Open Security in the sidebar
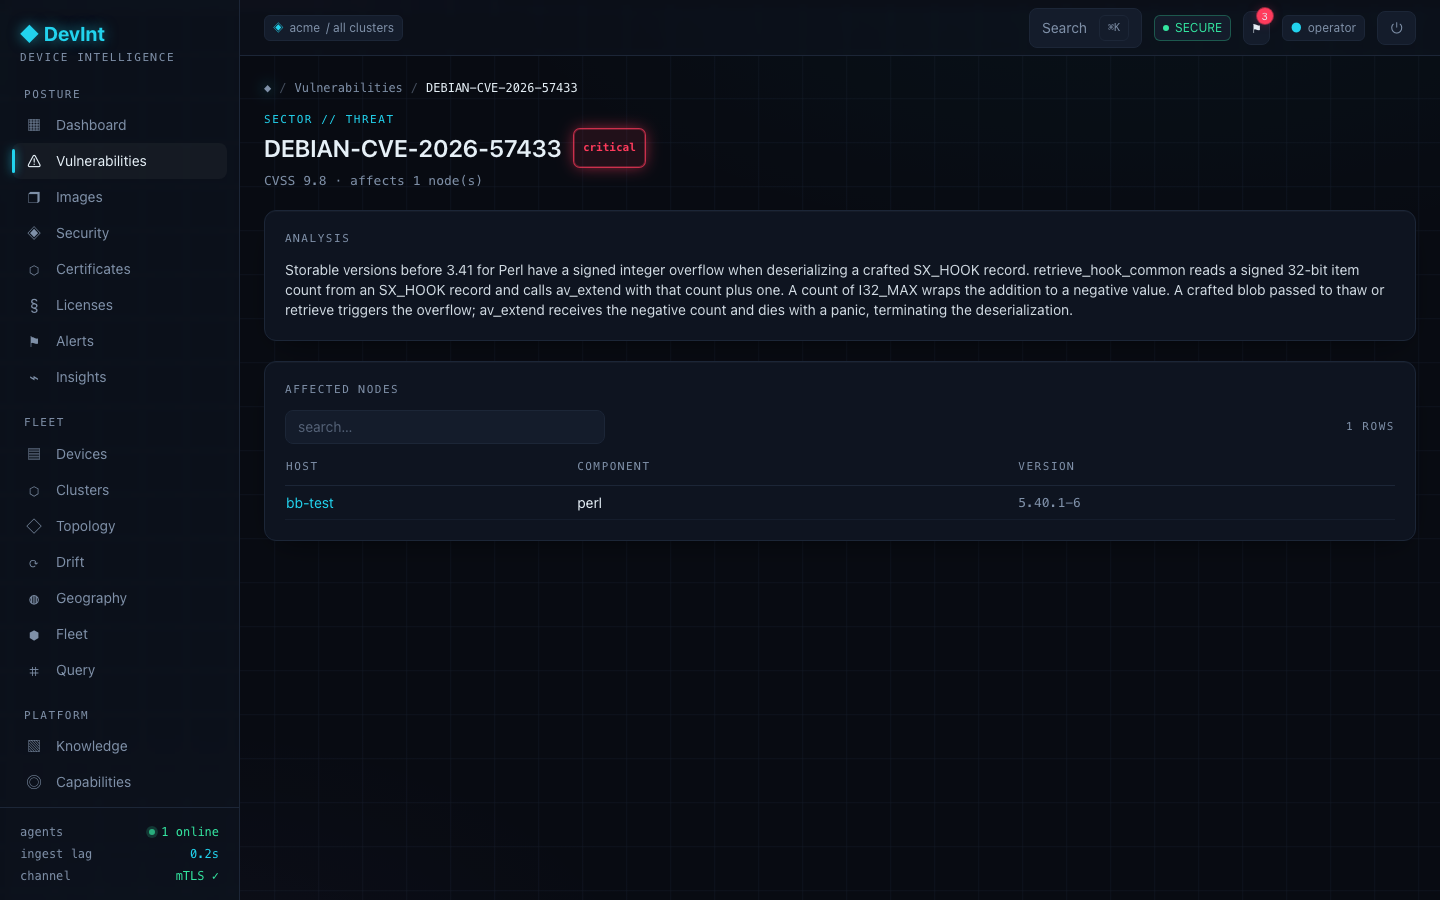Image resolution: width=1440 pixels, height=900 pixels. click(119, 233)
